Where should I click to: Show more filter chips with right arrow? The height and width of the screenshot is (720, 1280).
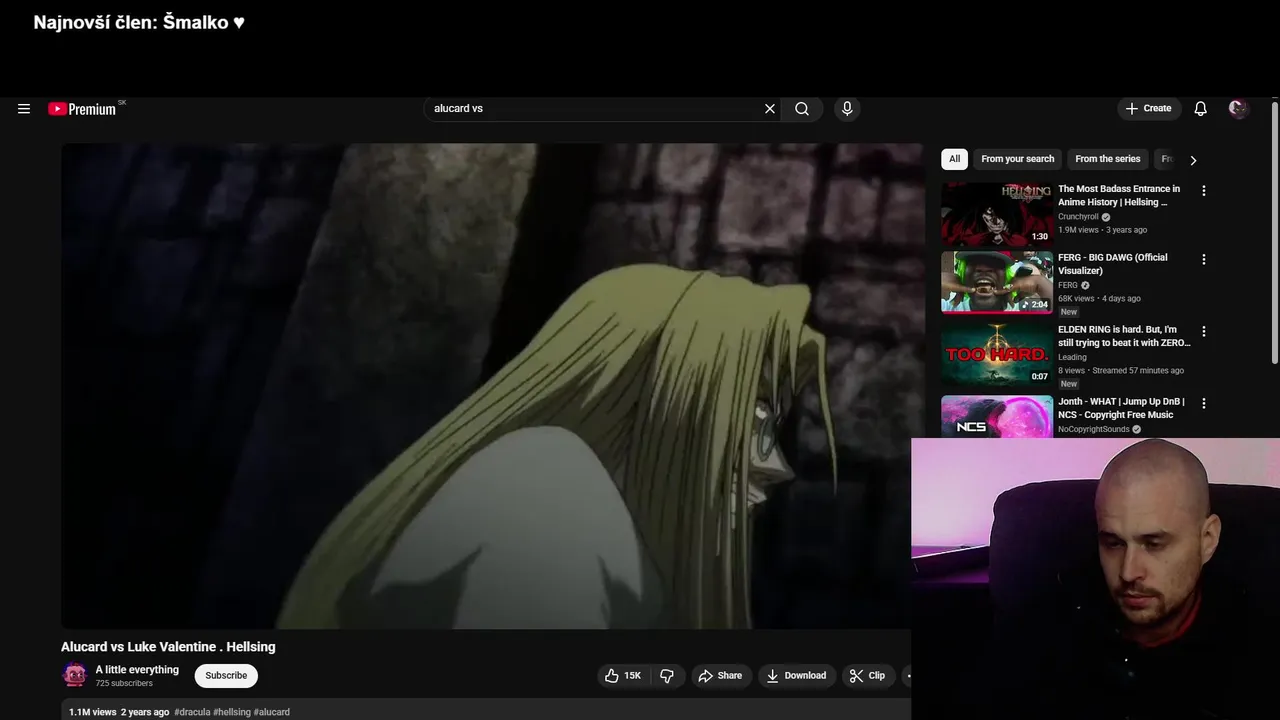tap(1192, 160)
